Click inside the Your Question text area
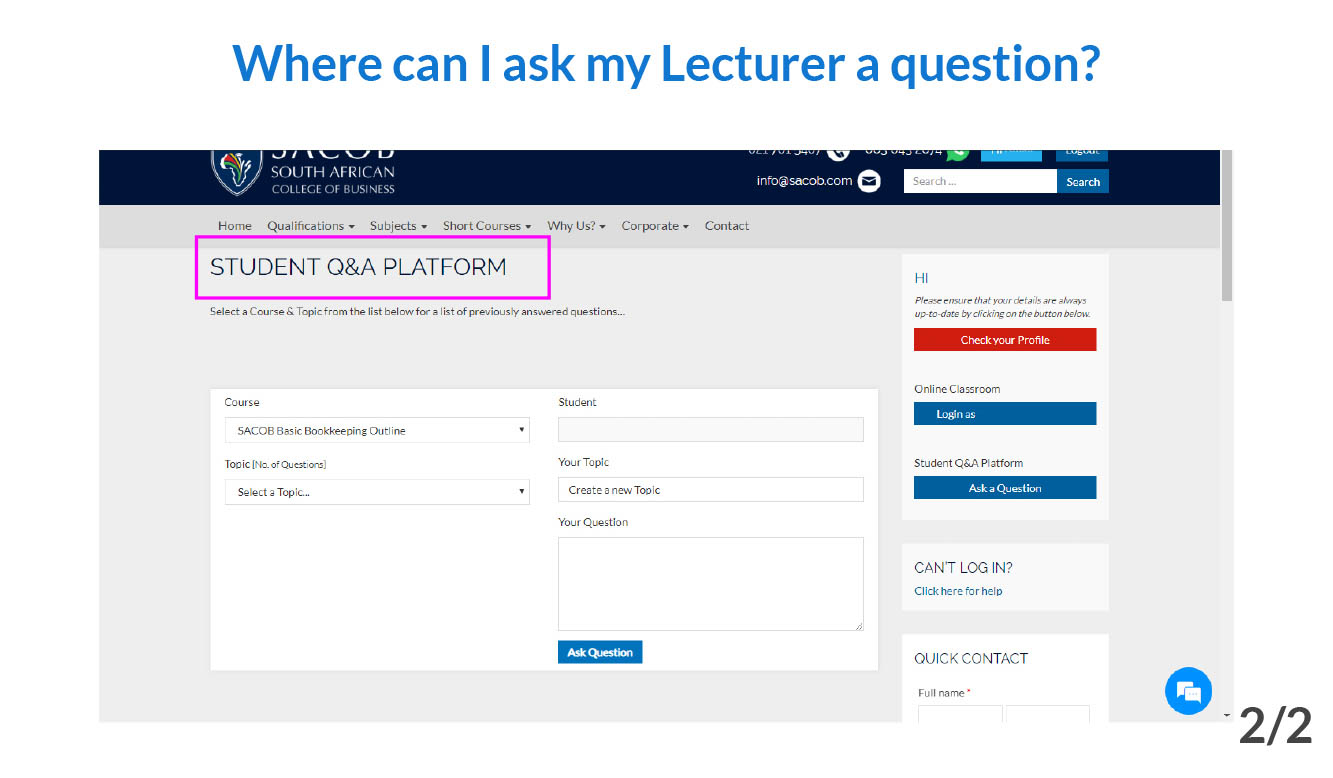Viewport: 1333px width, 778px height. pos(711,584)
